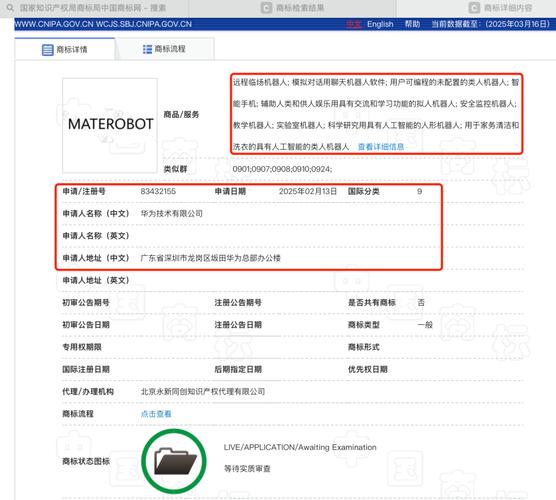
Task: Select the 中文 language link
Action: point(354,24)
